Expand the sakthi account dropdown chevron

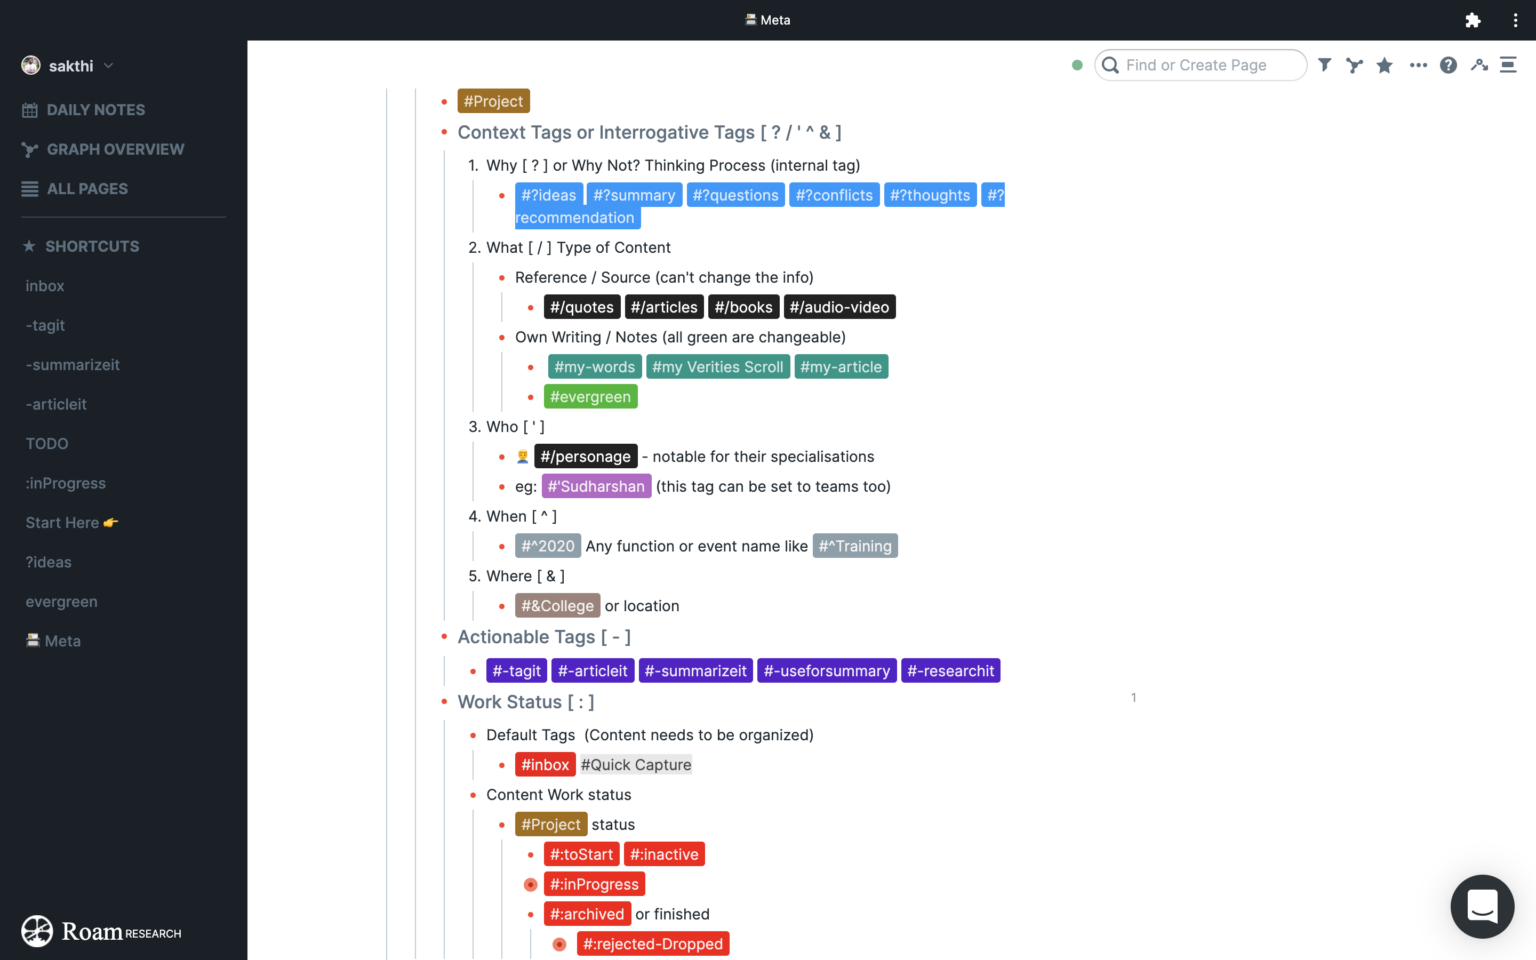click(x=108, y=66)
